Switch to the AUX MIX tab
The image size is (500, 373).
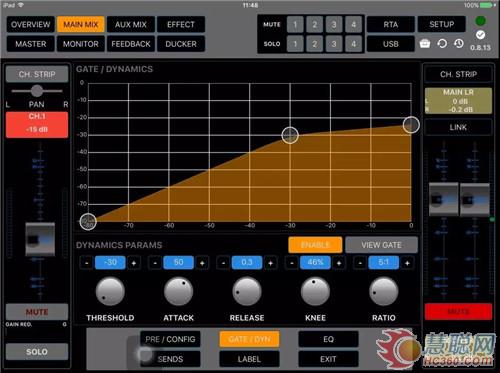pos(131,25)
